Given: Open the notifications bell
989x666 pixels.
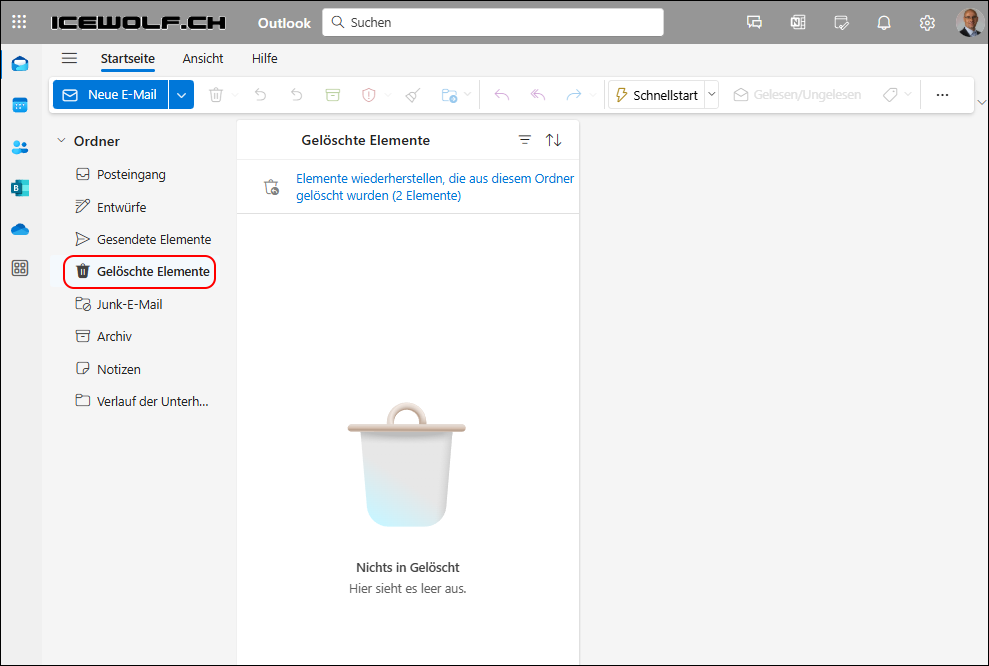Looking at the screenshot, I should pos(884,23).
